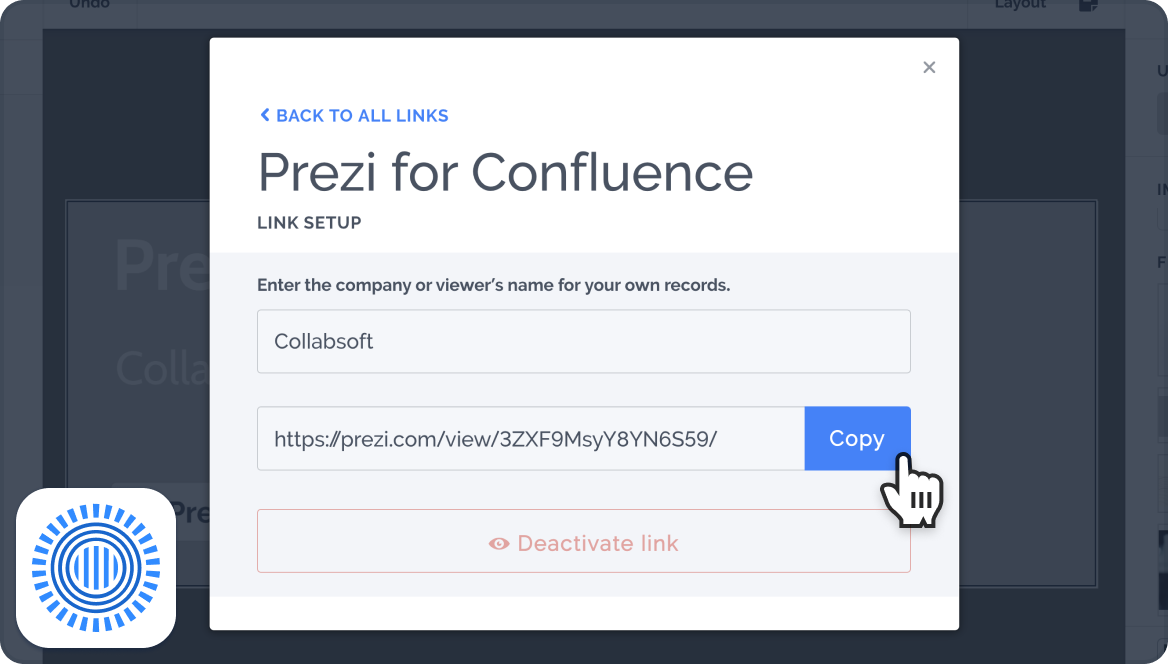
Task: Click the back chevron arrow icon
Action: click(264, 115)
